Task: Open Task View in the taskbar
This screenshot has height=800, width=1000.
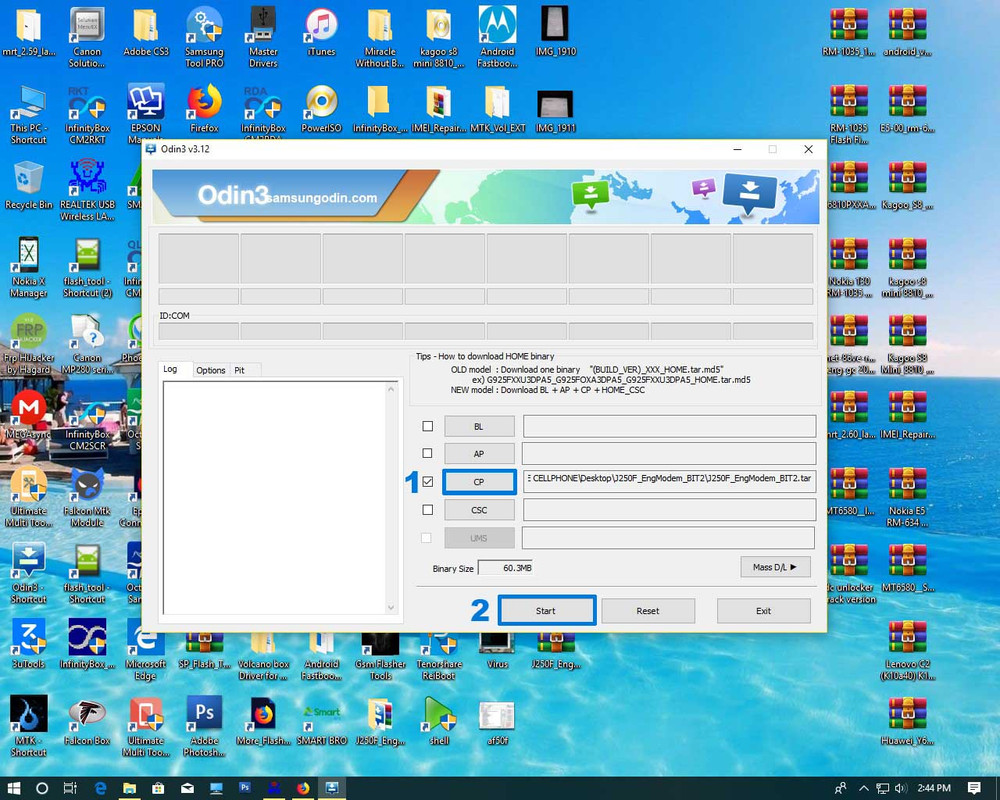Action: [x=70, y=788]
